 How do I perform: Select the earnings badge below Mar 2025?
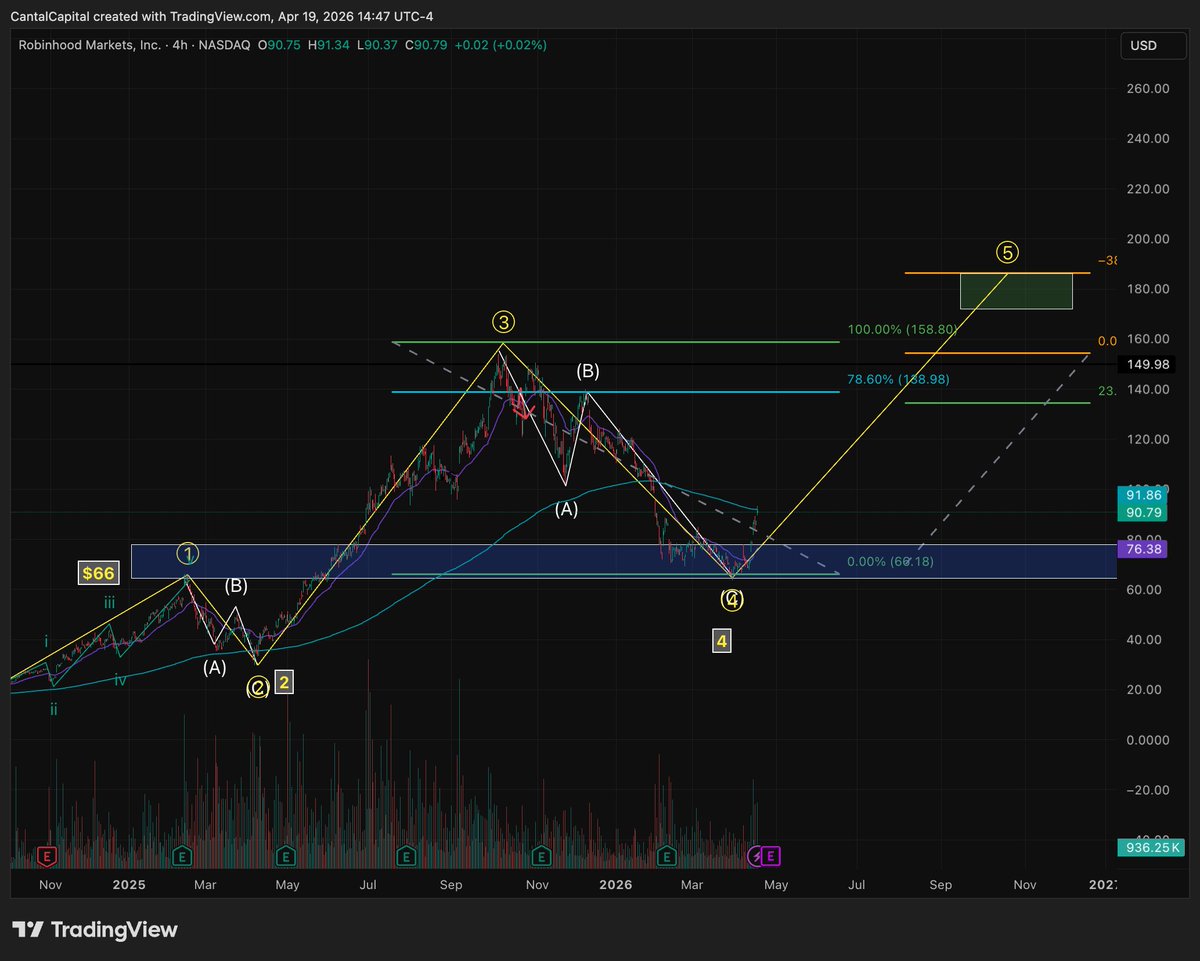181,857
